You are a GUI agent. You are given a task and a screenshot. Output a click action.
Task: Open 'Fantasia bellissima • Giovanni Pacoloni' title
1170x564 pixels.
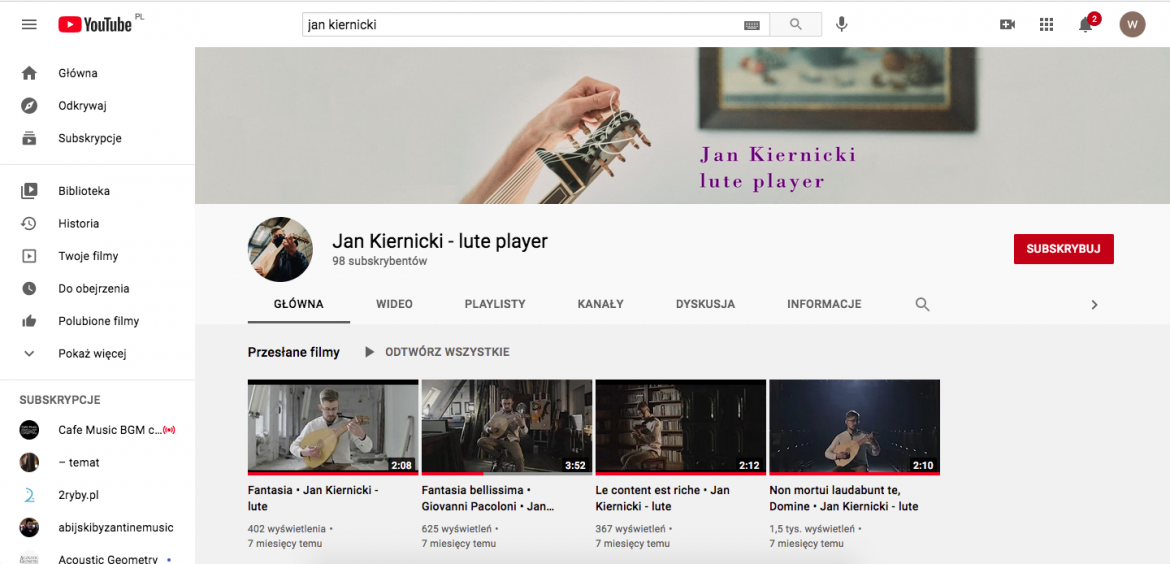point(488,498)
